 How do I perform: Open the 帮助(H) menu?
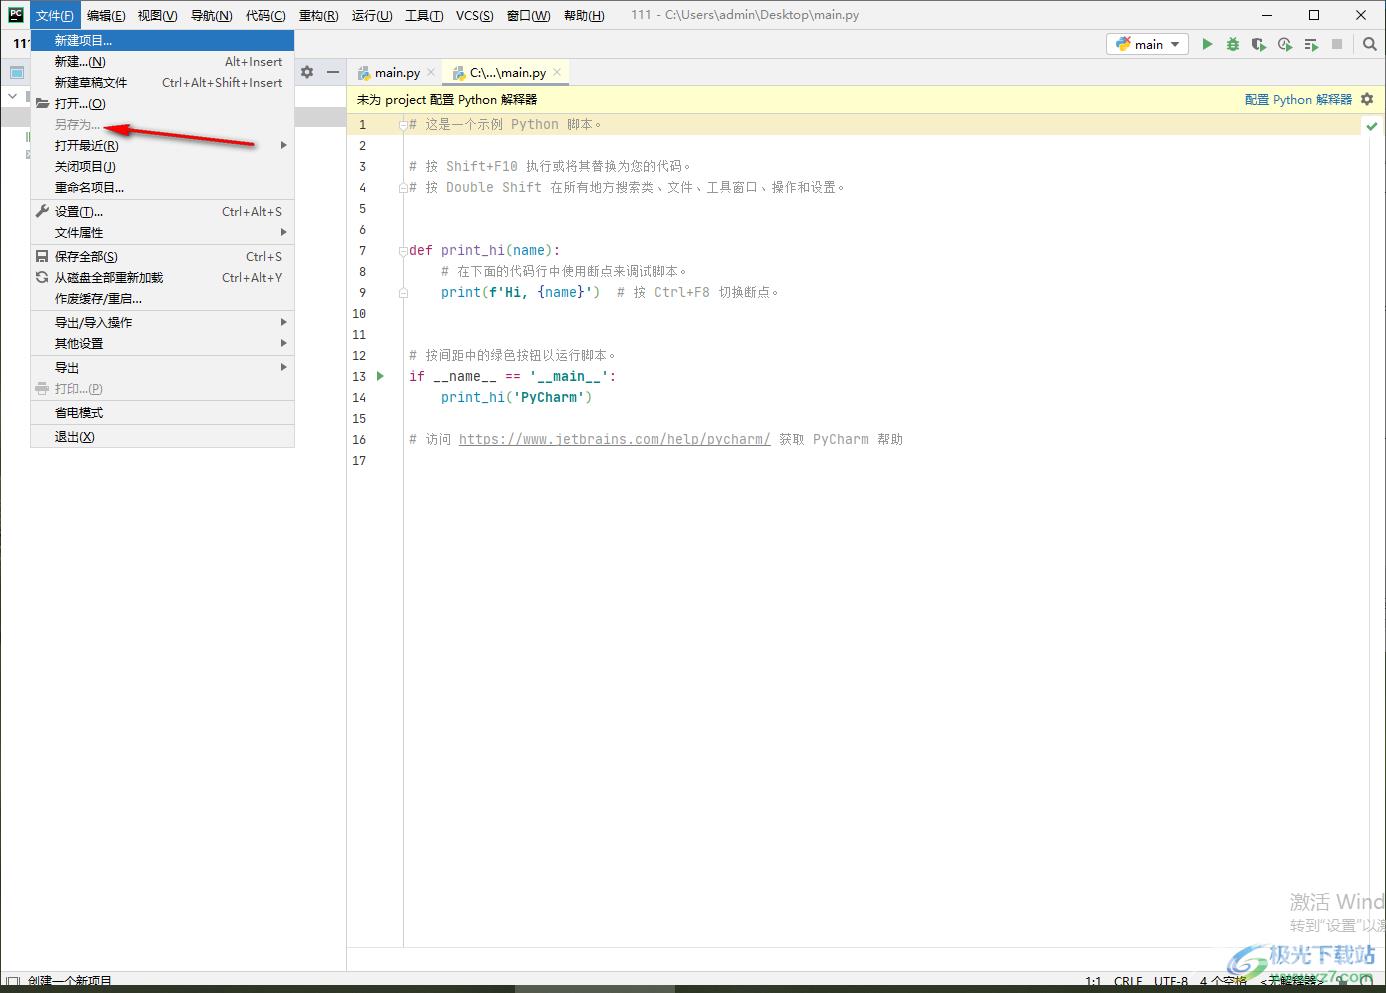[584, 15]
